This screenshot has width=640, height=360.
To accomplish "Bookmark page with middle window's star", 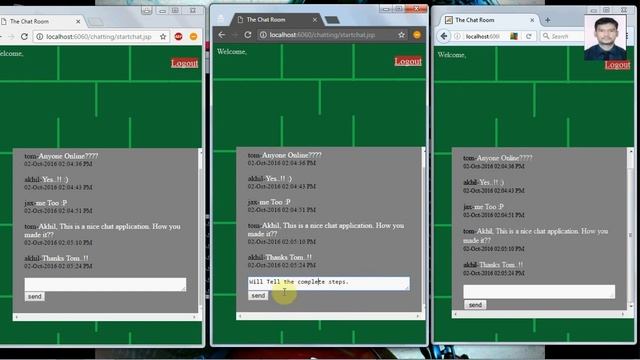I will (402, 35).
